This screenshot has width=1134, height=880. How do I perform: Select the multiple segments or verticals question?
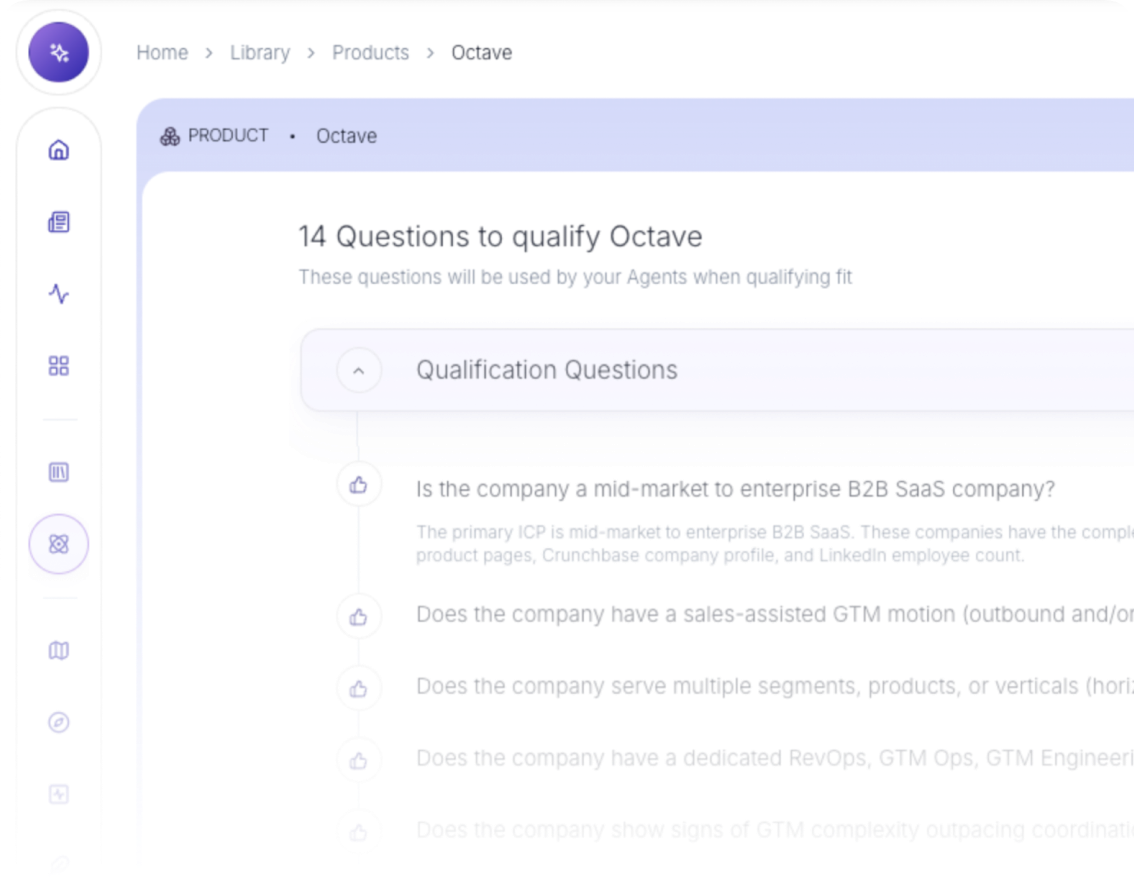pos(775,686)
